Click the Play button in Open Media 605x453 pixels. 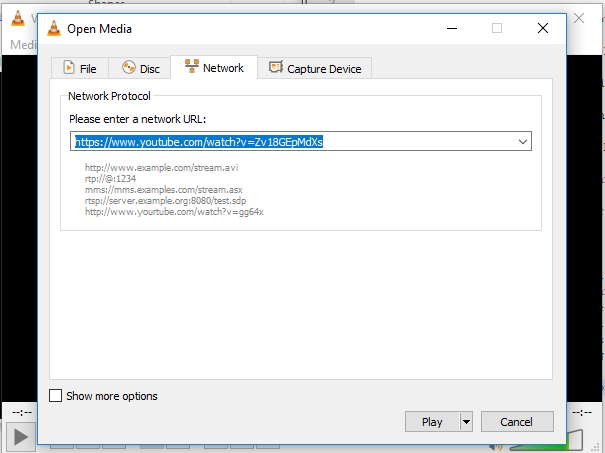[432, 422]
